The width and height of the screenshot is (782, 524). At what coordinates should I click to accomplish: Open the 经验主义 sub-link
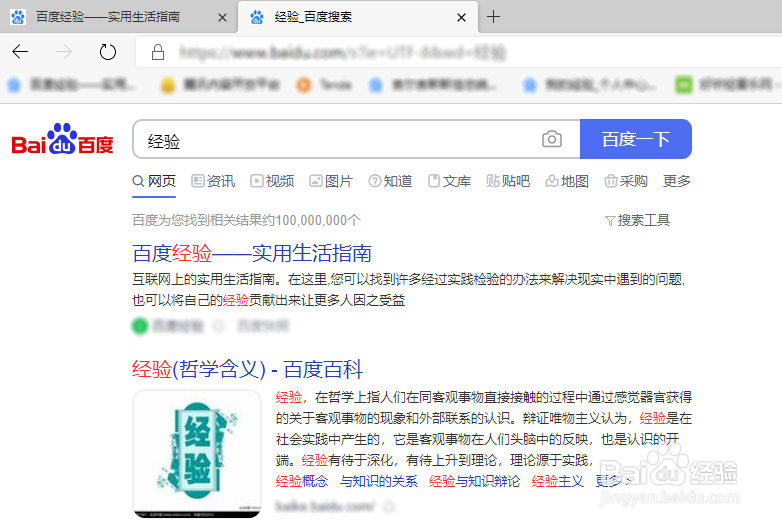click(x=557, y=481)
